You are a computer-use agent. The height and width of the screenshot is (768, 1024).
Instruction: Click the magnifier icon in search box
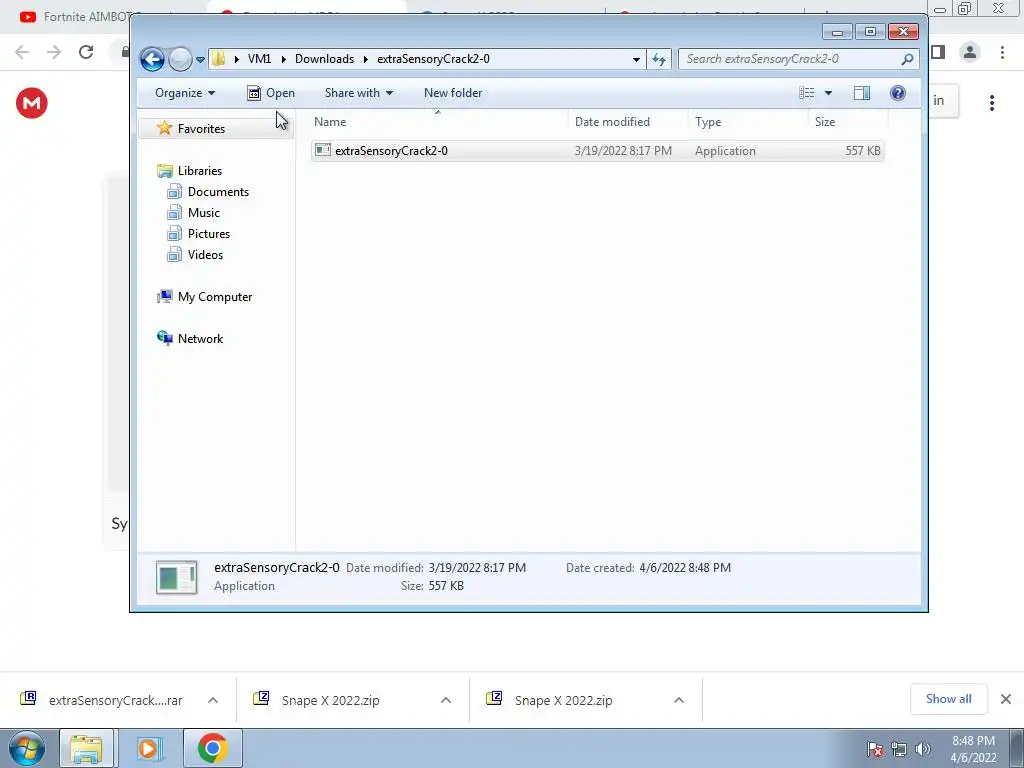907,59
